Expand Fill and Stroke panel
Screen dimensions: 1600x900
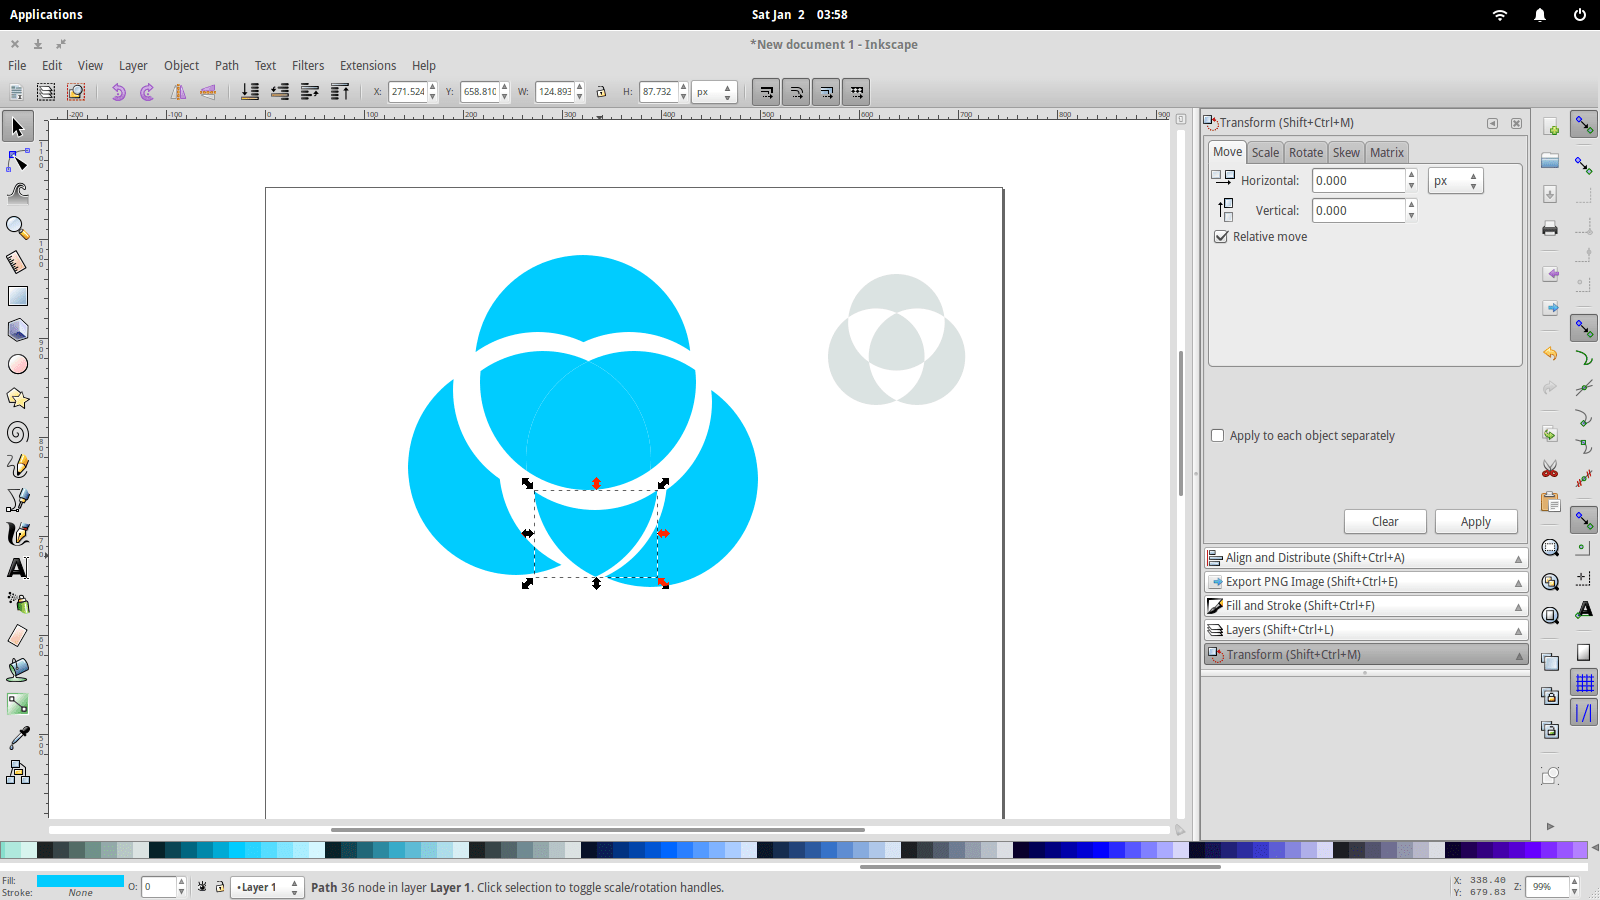coord(1365,606)
